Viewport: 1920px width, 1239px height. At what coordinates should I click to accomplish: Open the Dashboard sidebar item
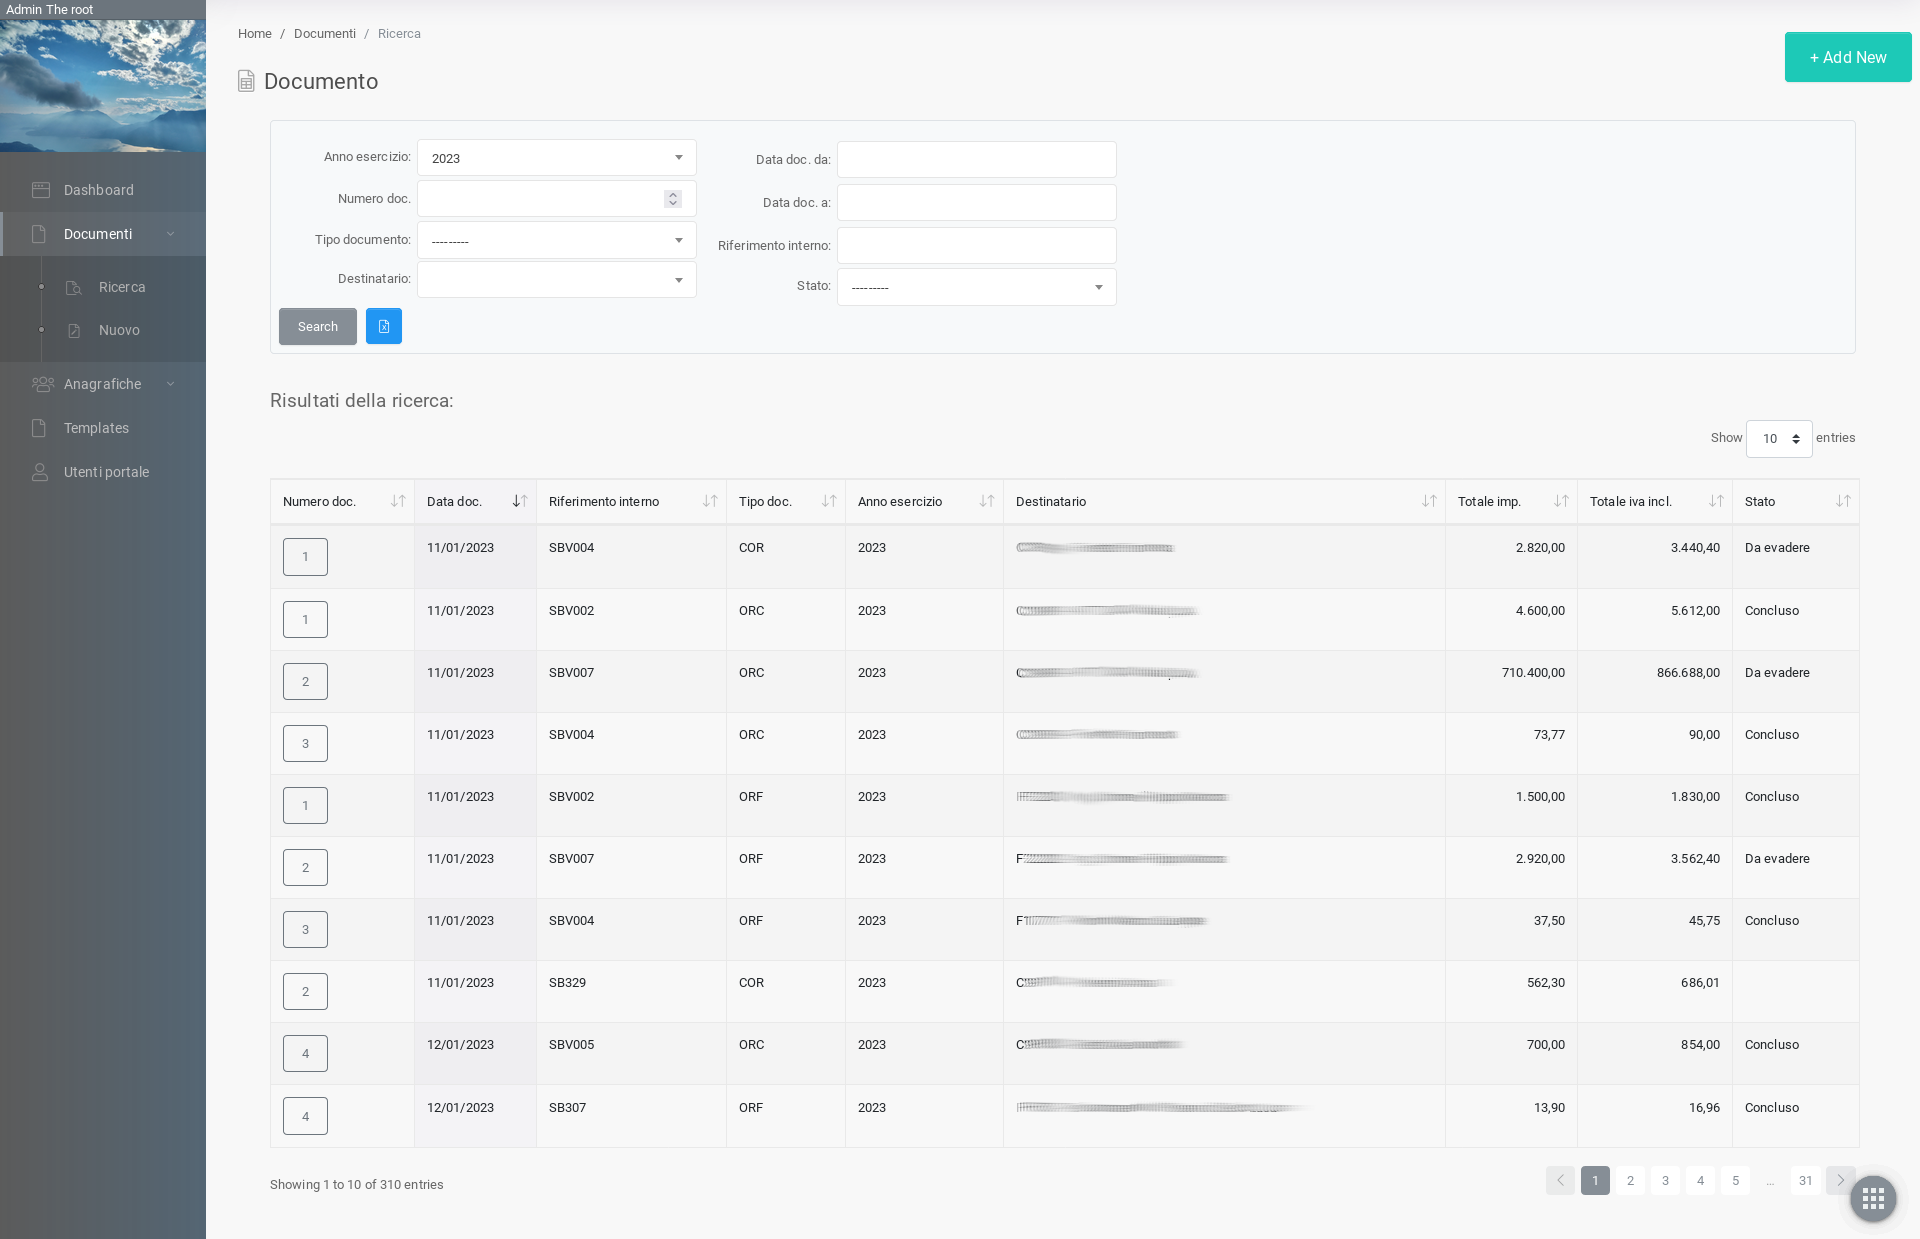(103, 190)
